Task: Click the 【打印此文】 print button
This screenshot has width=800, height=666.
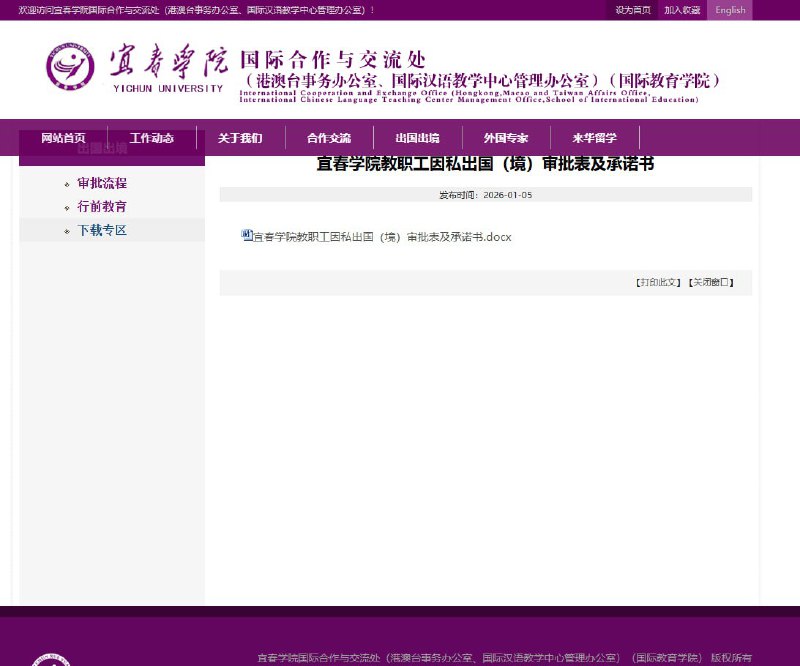Action: click(658, 282)
